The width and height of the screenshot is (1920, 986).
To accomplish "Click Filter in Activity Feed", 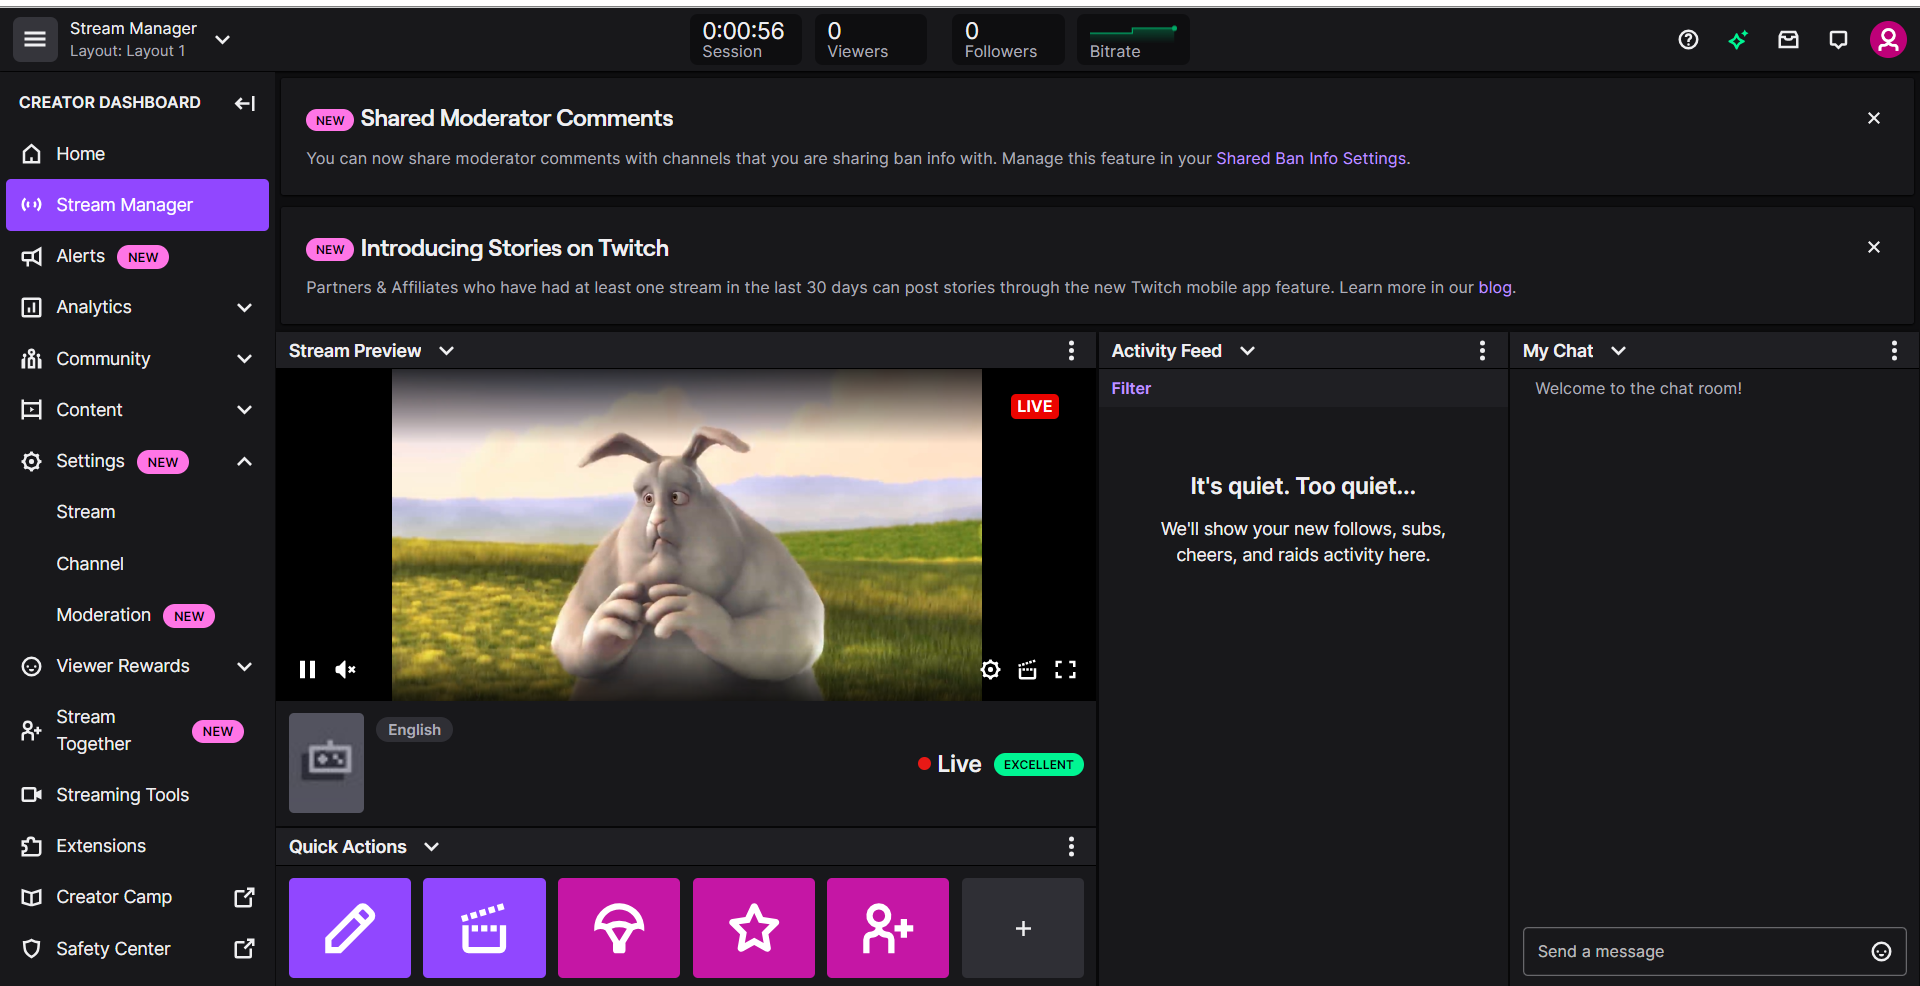I will pos(1131,388).
